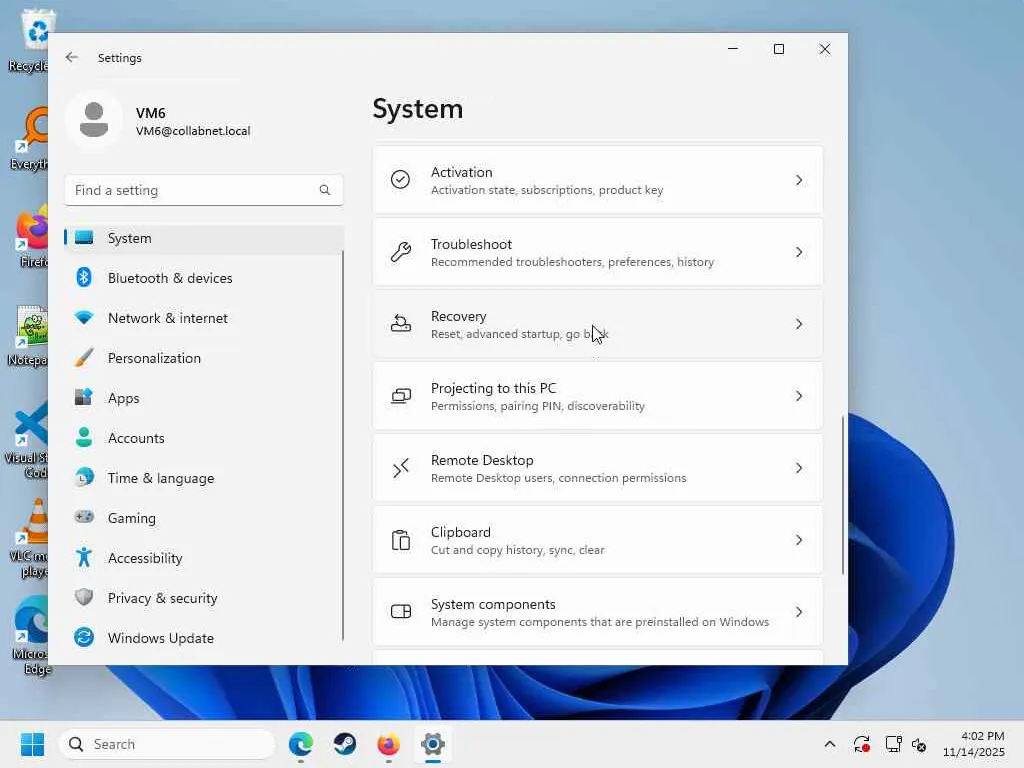Click the Find a setting search box

click(x=204, y=190)
